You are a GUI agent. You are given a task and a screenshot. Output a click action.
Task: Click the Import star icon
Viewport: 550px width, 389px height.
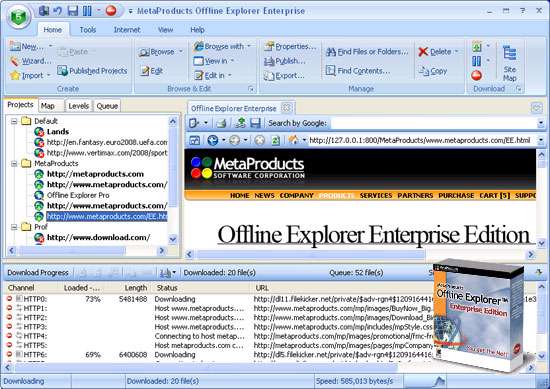(15, 75)
